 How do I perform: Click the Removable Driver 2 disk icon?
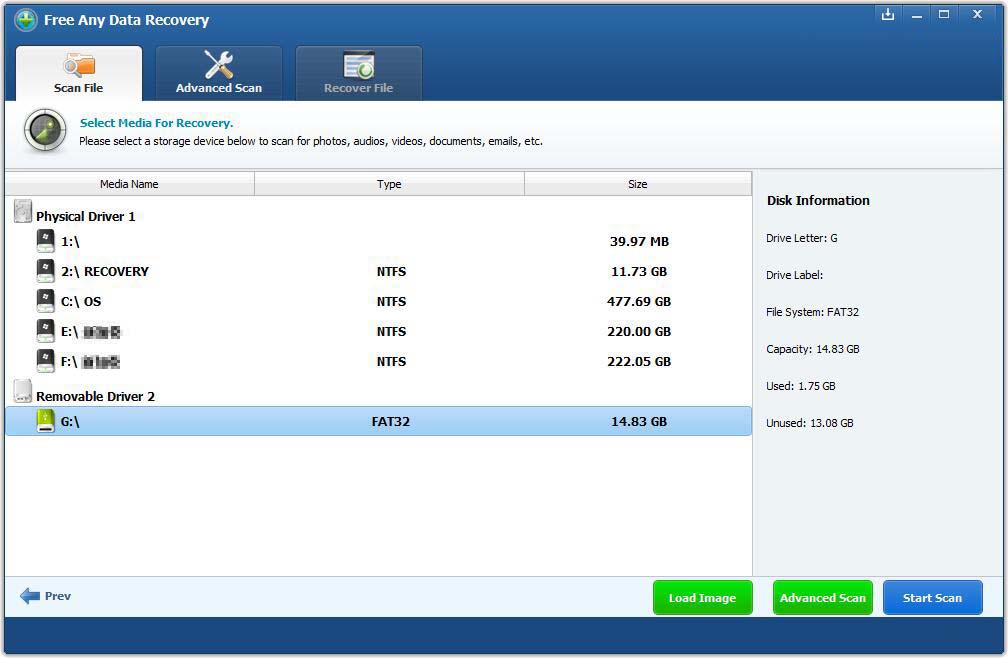pos(22,392)
